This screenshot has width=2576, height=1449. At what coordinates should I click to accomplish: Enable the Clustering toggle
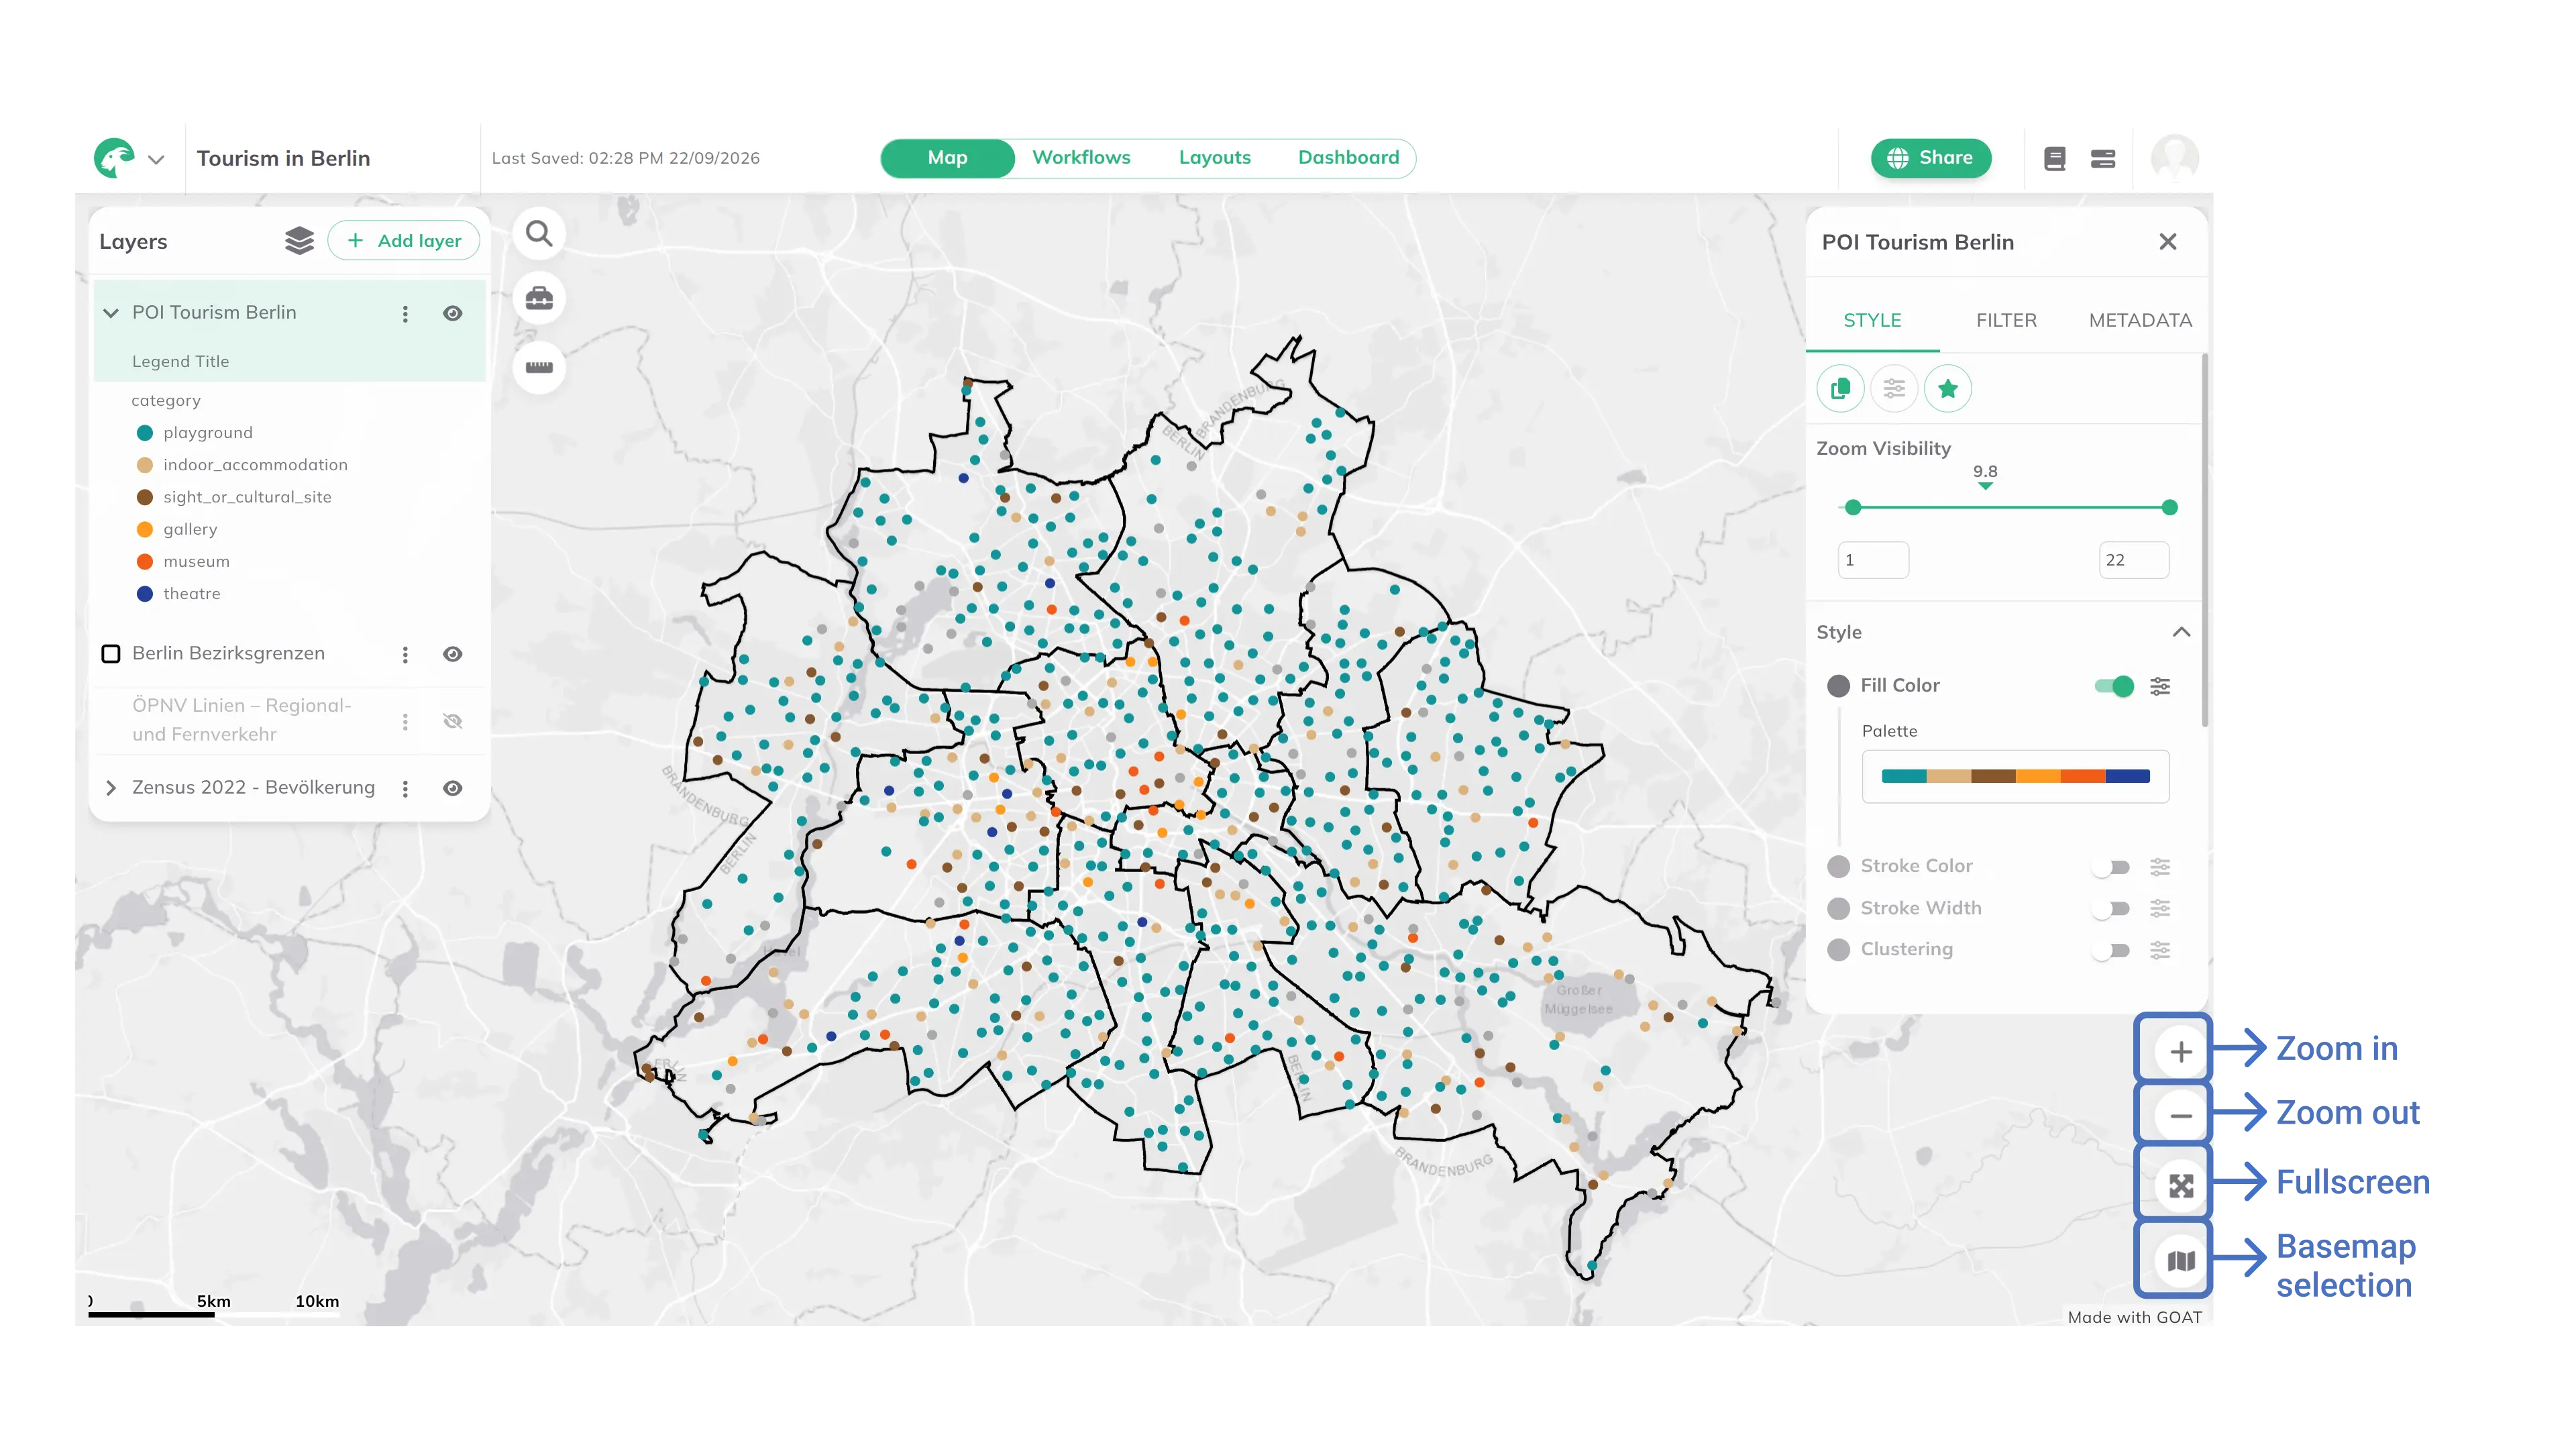[x=2111, y=950]
